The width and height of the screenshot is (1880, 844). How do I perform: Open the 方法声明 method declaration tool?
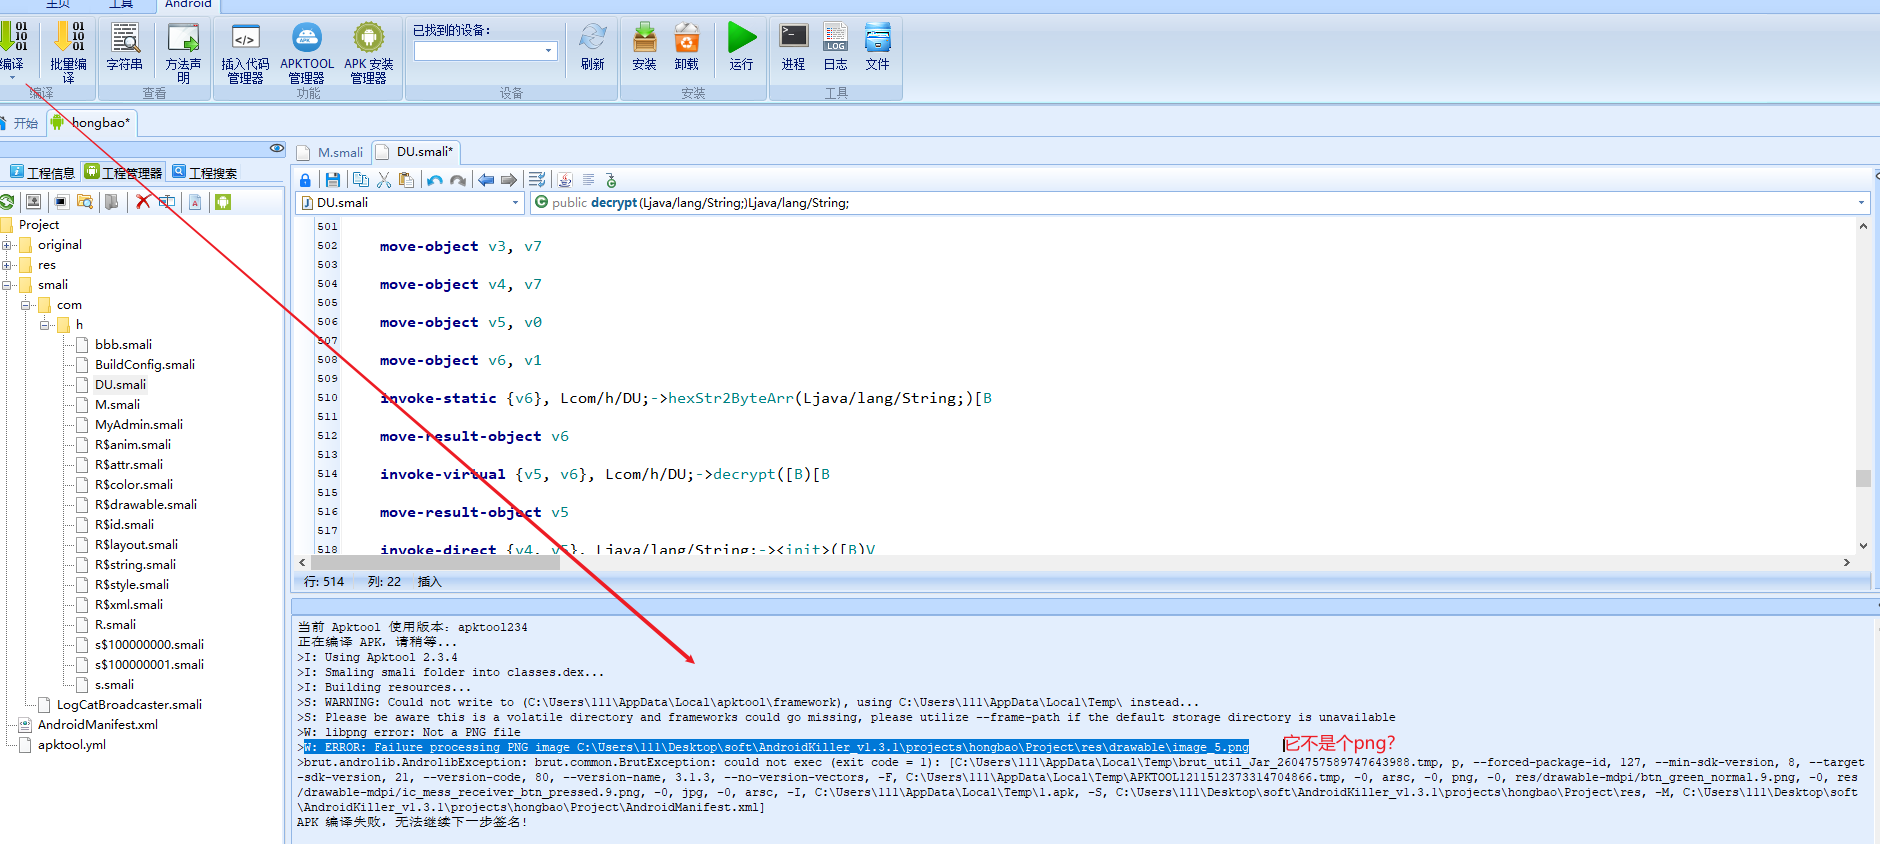pos(183,52)
